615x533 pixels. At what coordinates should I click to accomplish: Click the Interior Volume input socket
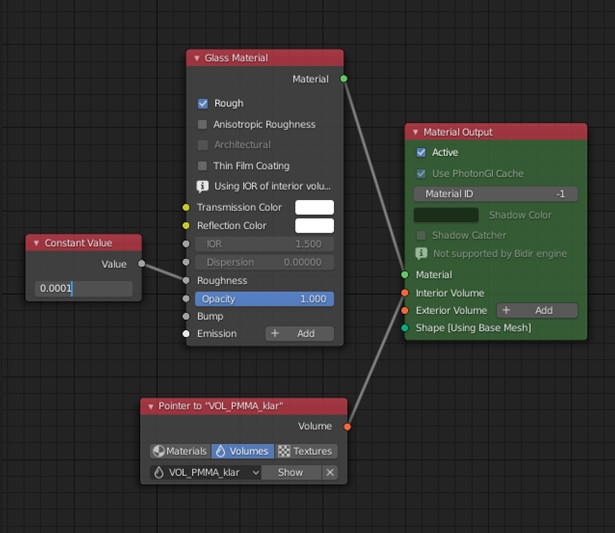pyautogui.click(x=405, y=293)
